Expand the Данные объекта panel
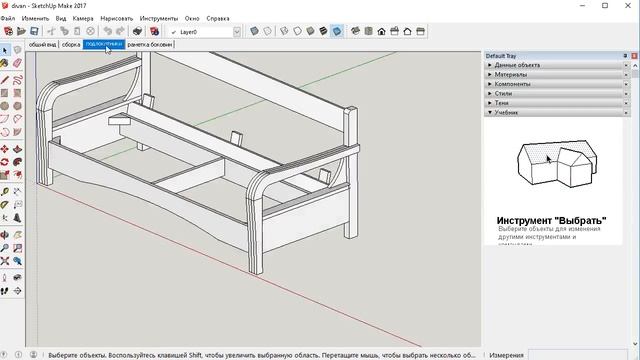Screen dimensions: 640x360 [557, 65]
